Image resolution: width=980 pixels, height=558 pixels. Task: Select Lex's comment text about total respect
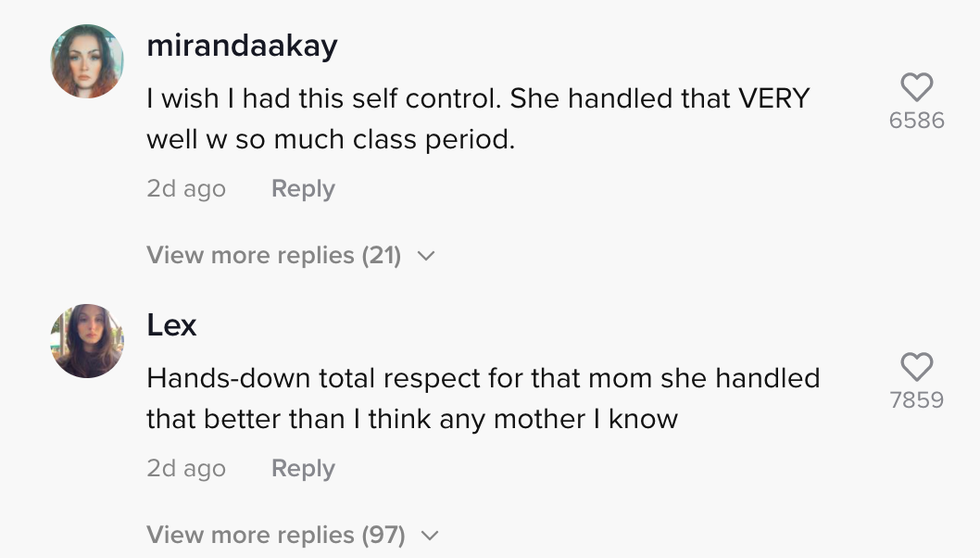(482, 398)
